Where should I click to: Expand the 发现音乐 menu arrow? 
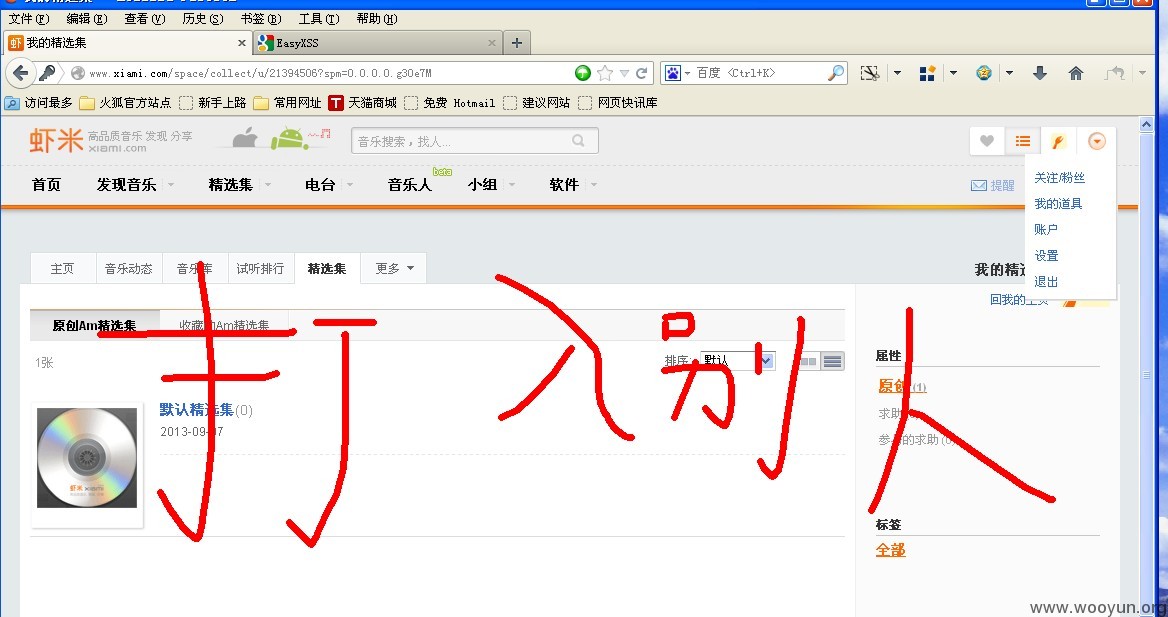tap(171, 185)
